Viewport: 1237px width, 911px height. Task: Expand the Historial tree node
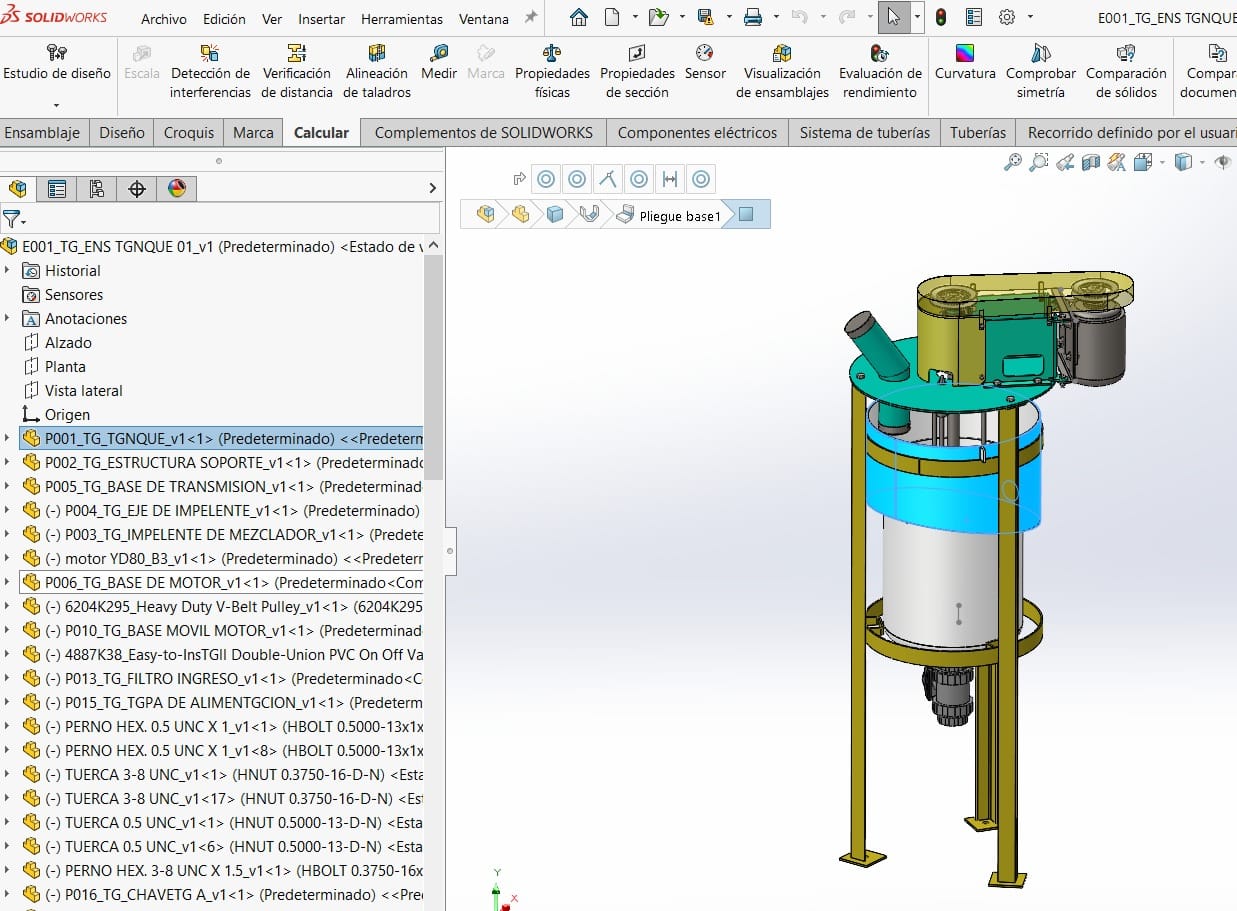8,271
